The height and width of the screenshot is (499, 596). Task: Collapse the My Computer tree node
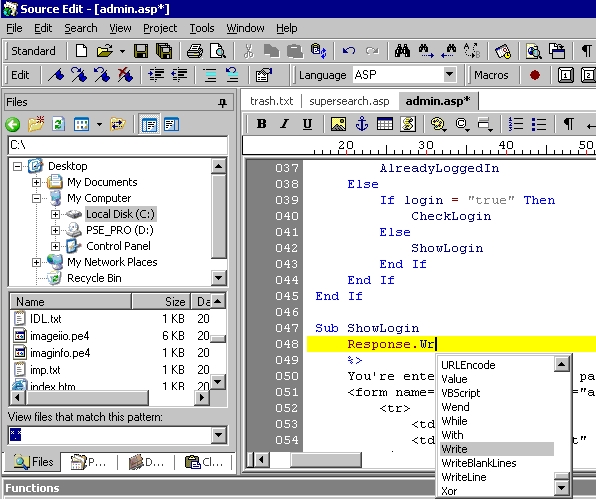pos(36,198)
